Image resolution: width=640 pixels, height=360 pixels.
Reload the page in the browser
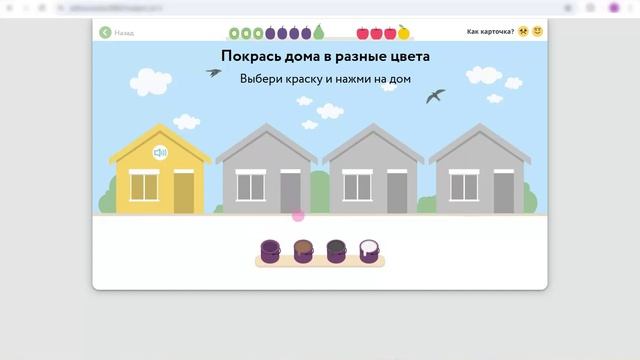42,8
